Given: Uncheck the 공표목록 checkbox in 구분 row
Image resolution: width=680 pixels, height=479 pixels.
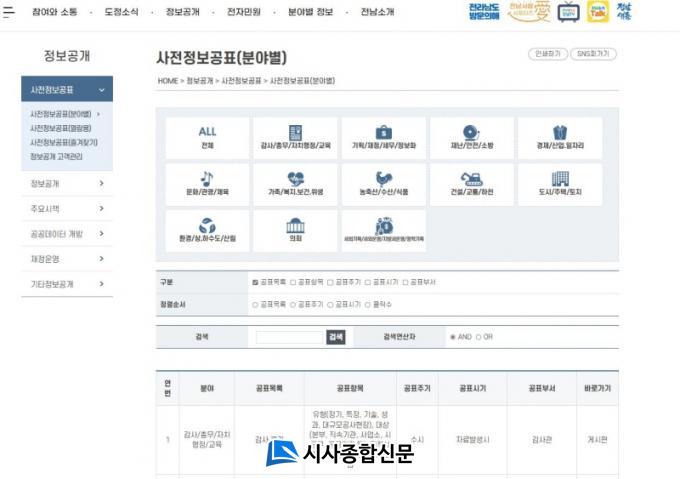Looking at the screenshot, I should coord(256,283).
